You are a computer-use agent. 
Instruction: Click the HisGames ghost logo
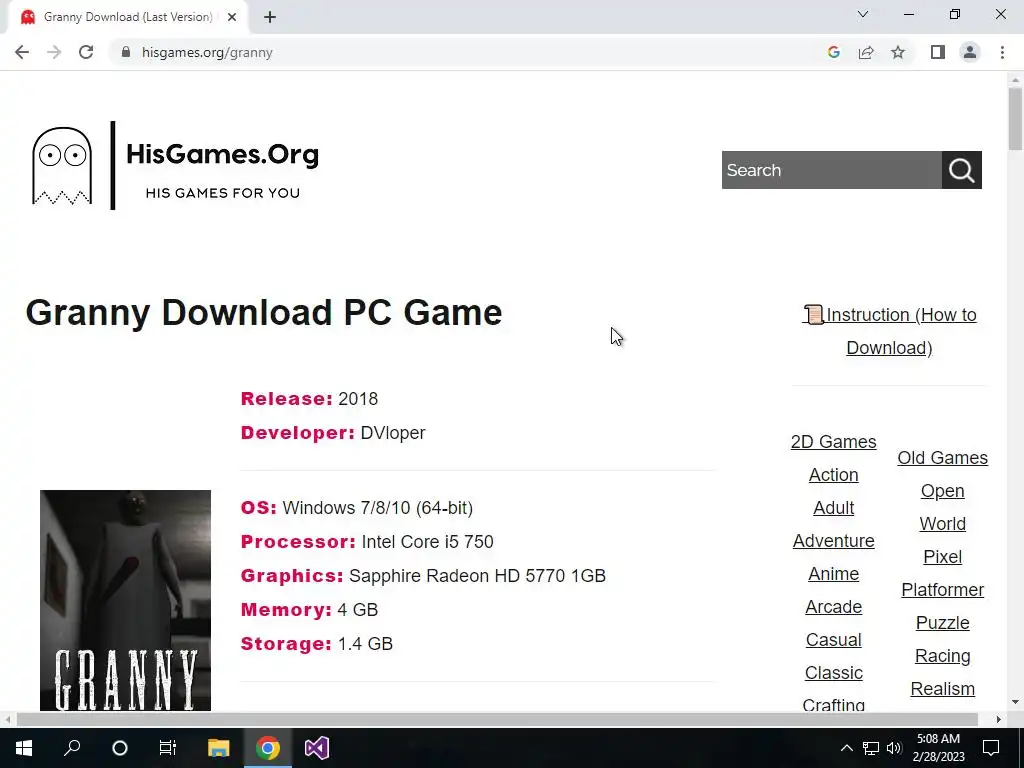point(62,166)
